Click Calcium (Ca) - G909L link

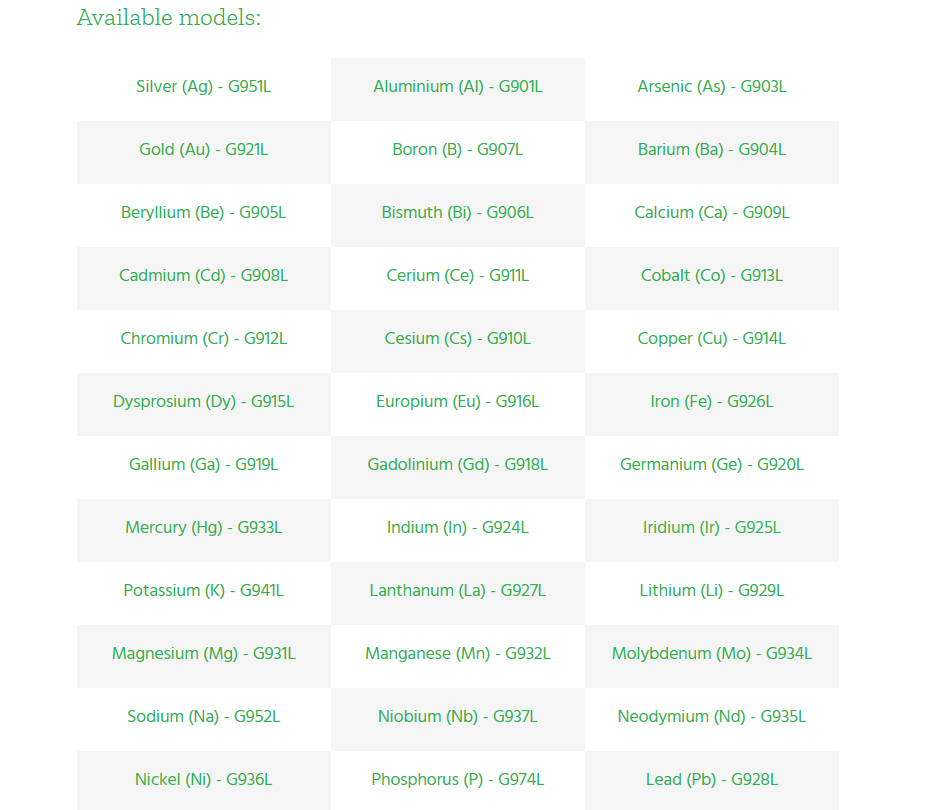712,213
